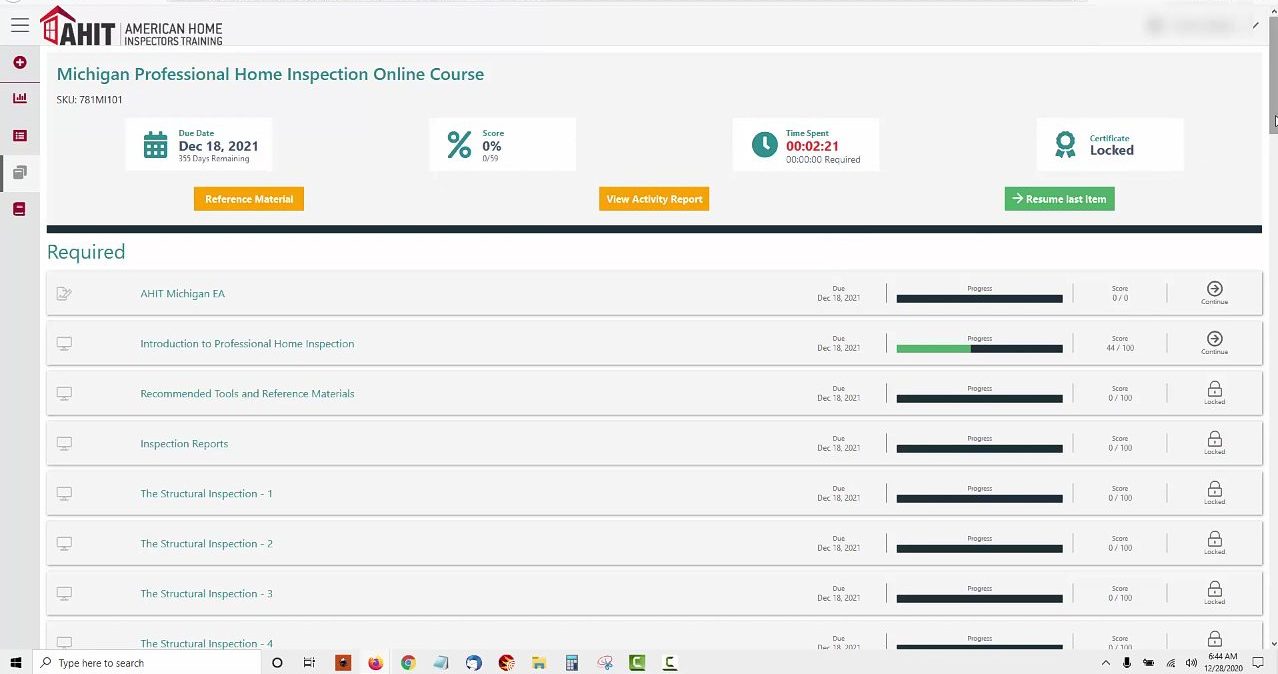1278x674 pixels.
Task: Continue the AHIT Michigan EA item
Action: point(1214,293)
